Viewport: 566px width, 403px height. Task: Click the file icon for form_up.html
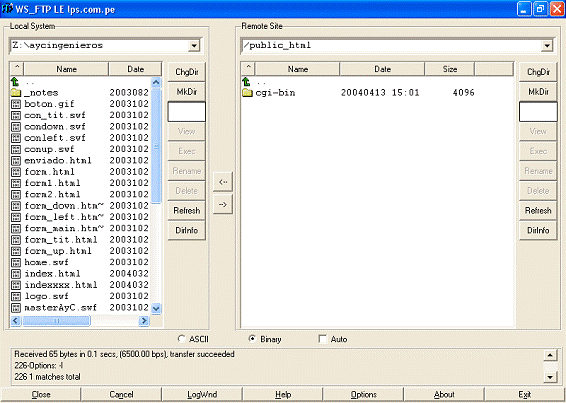16,251
